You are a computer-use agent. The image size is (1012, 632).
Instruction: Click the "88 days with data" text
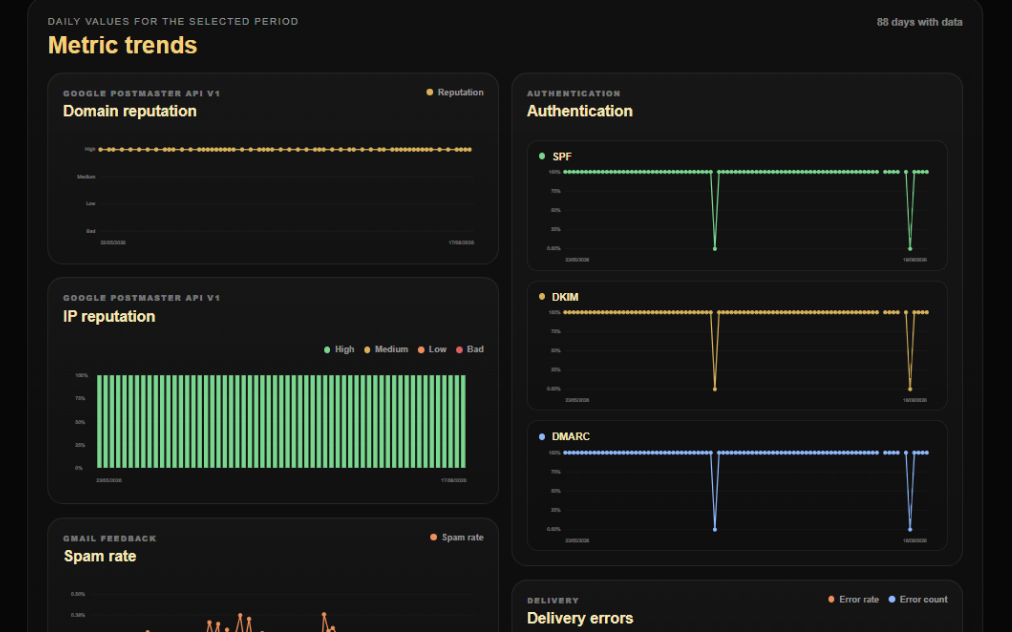(919, 22)
